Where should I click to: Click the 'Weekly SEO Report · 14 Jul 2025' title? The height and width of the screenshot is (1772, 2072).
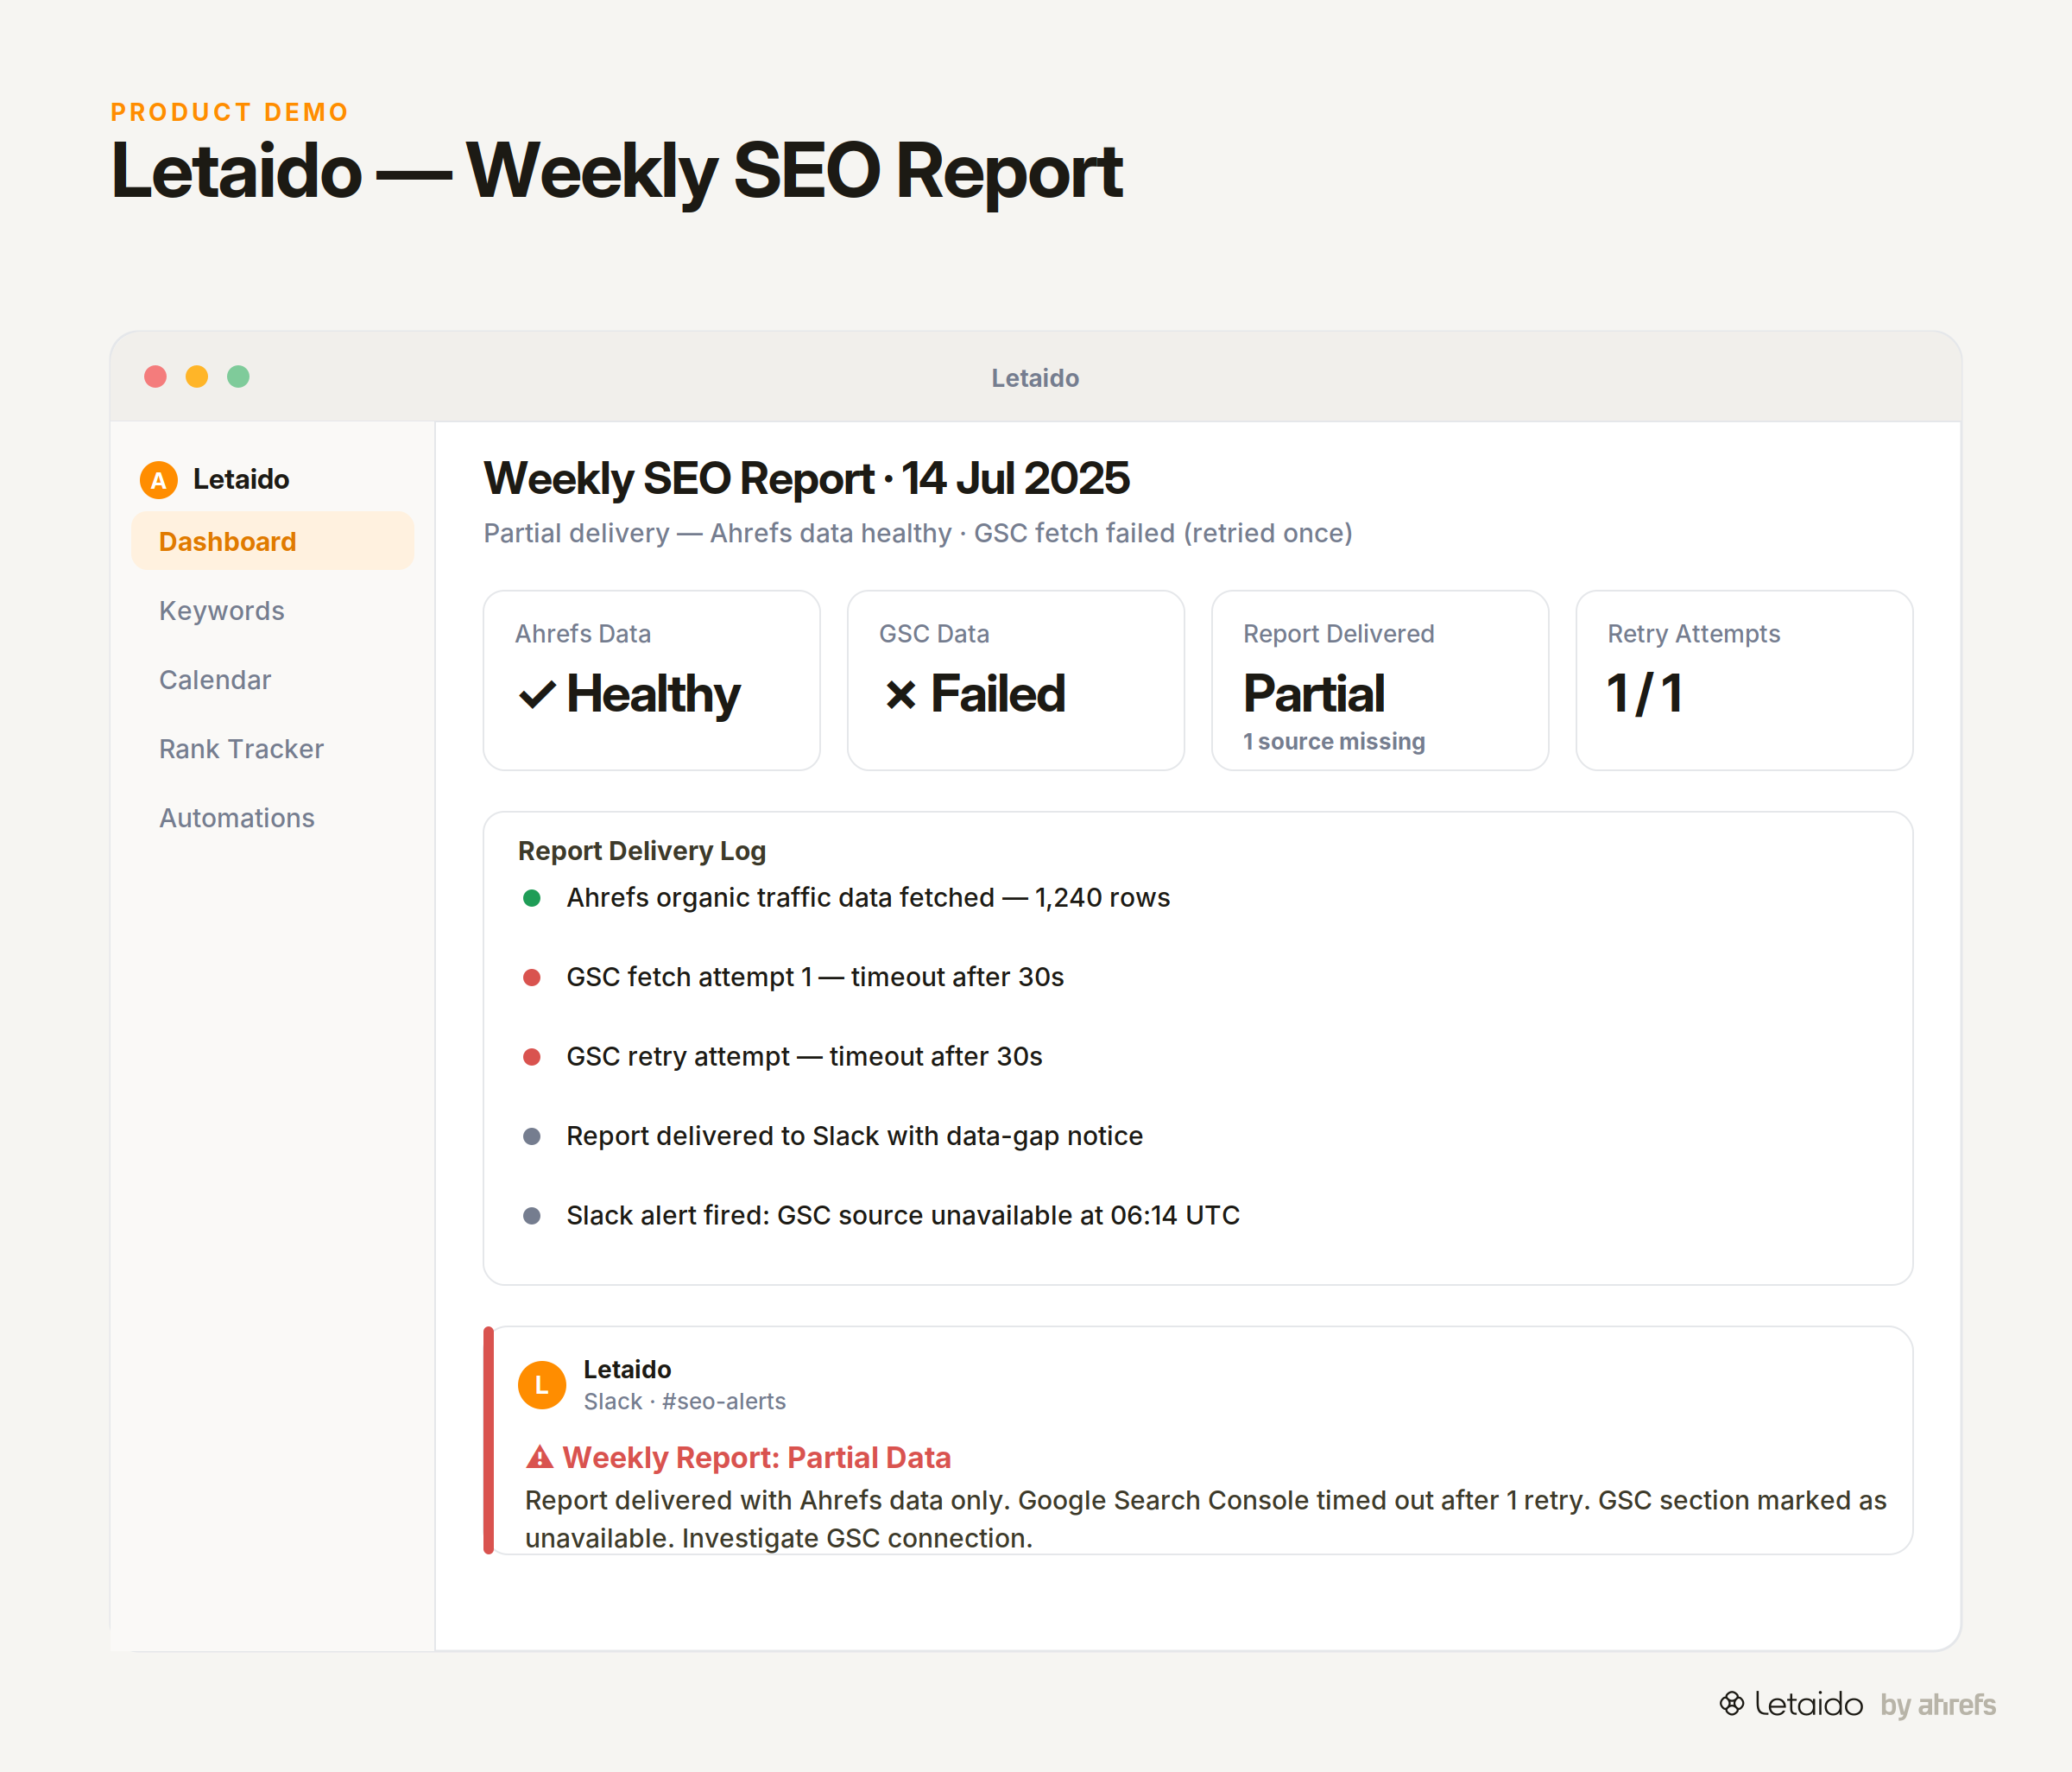pyautogui.click(x=807, y=478)
